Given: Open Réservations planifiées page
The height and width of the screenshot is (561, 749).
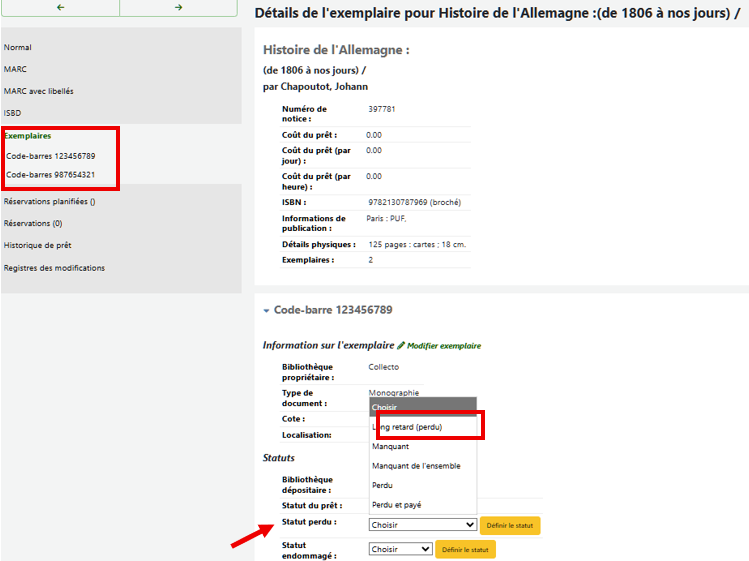Looking at the screenshot, I should [x=50, y=202].
